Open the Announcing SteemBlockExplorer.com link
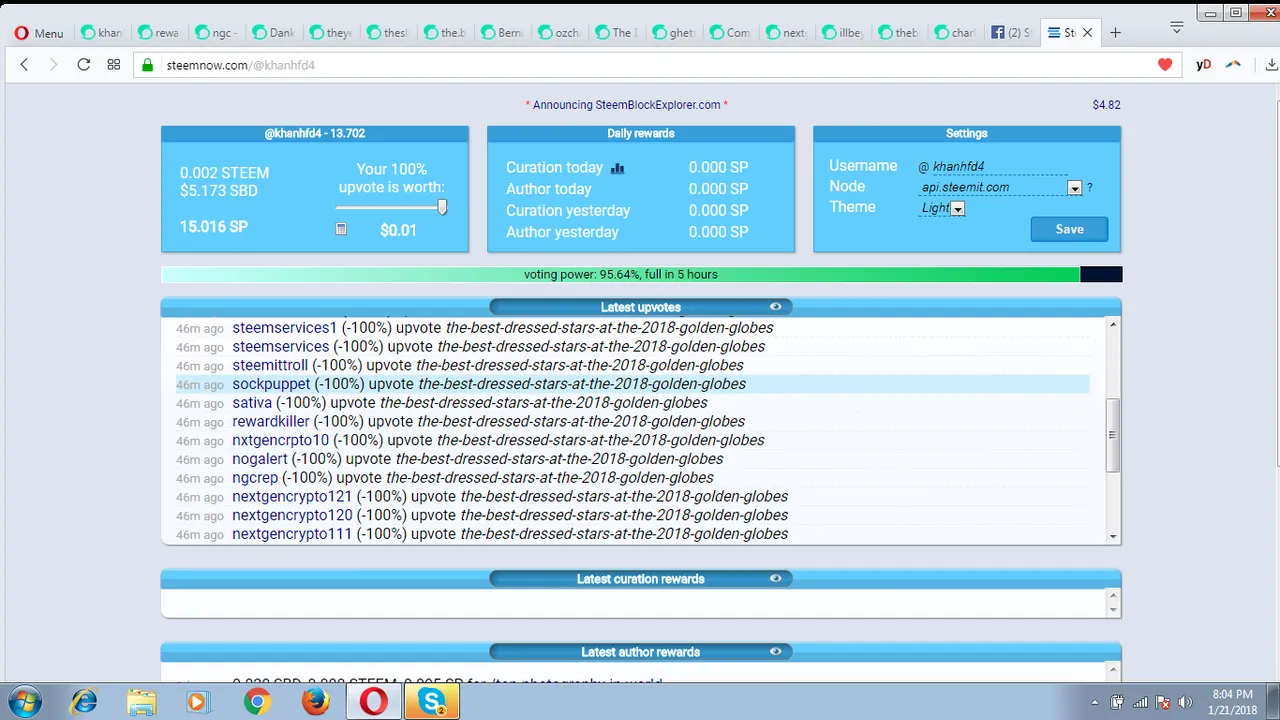Viewport: 1280px width, 720px height. coord(626,105)
